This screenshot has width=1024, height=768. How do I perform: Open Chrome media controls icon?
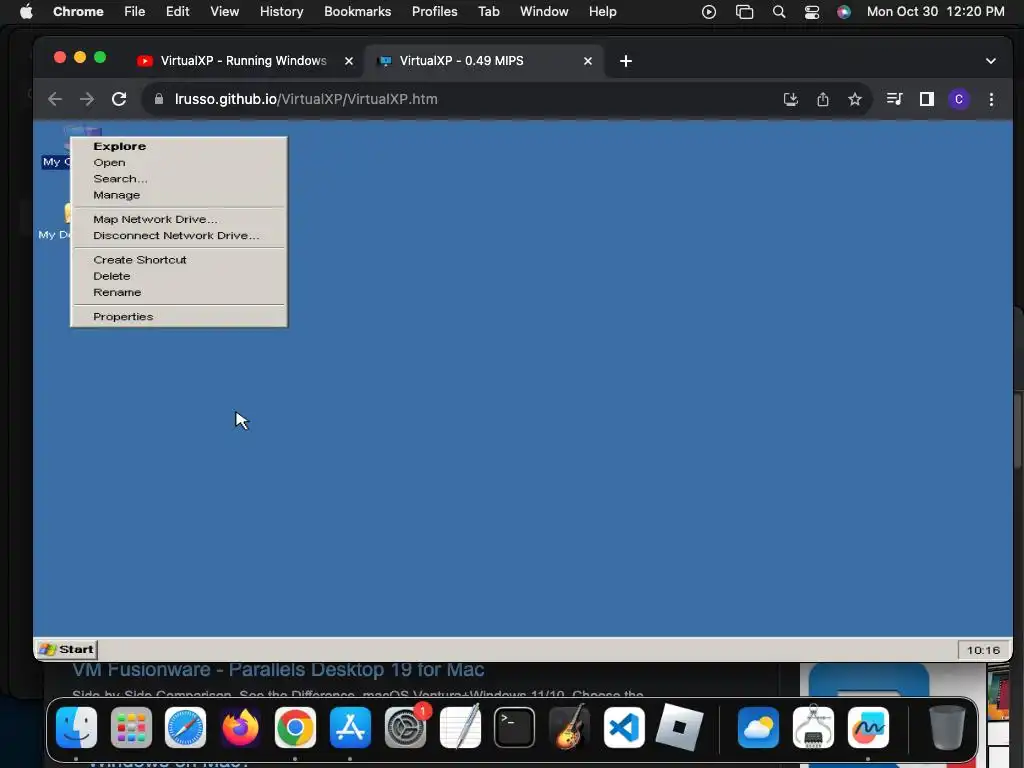coord(894,99)
